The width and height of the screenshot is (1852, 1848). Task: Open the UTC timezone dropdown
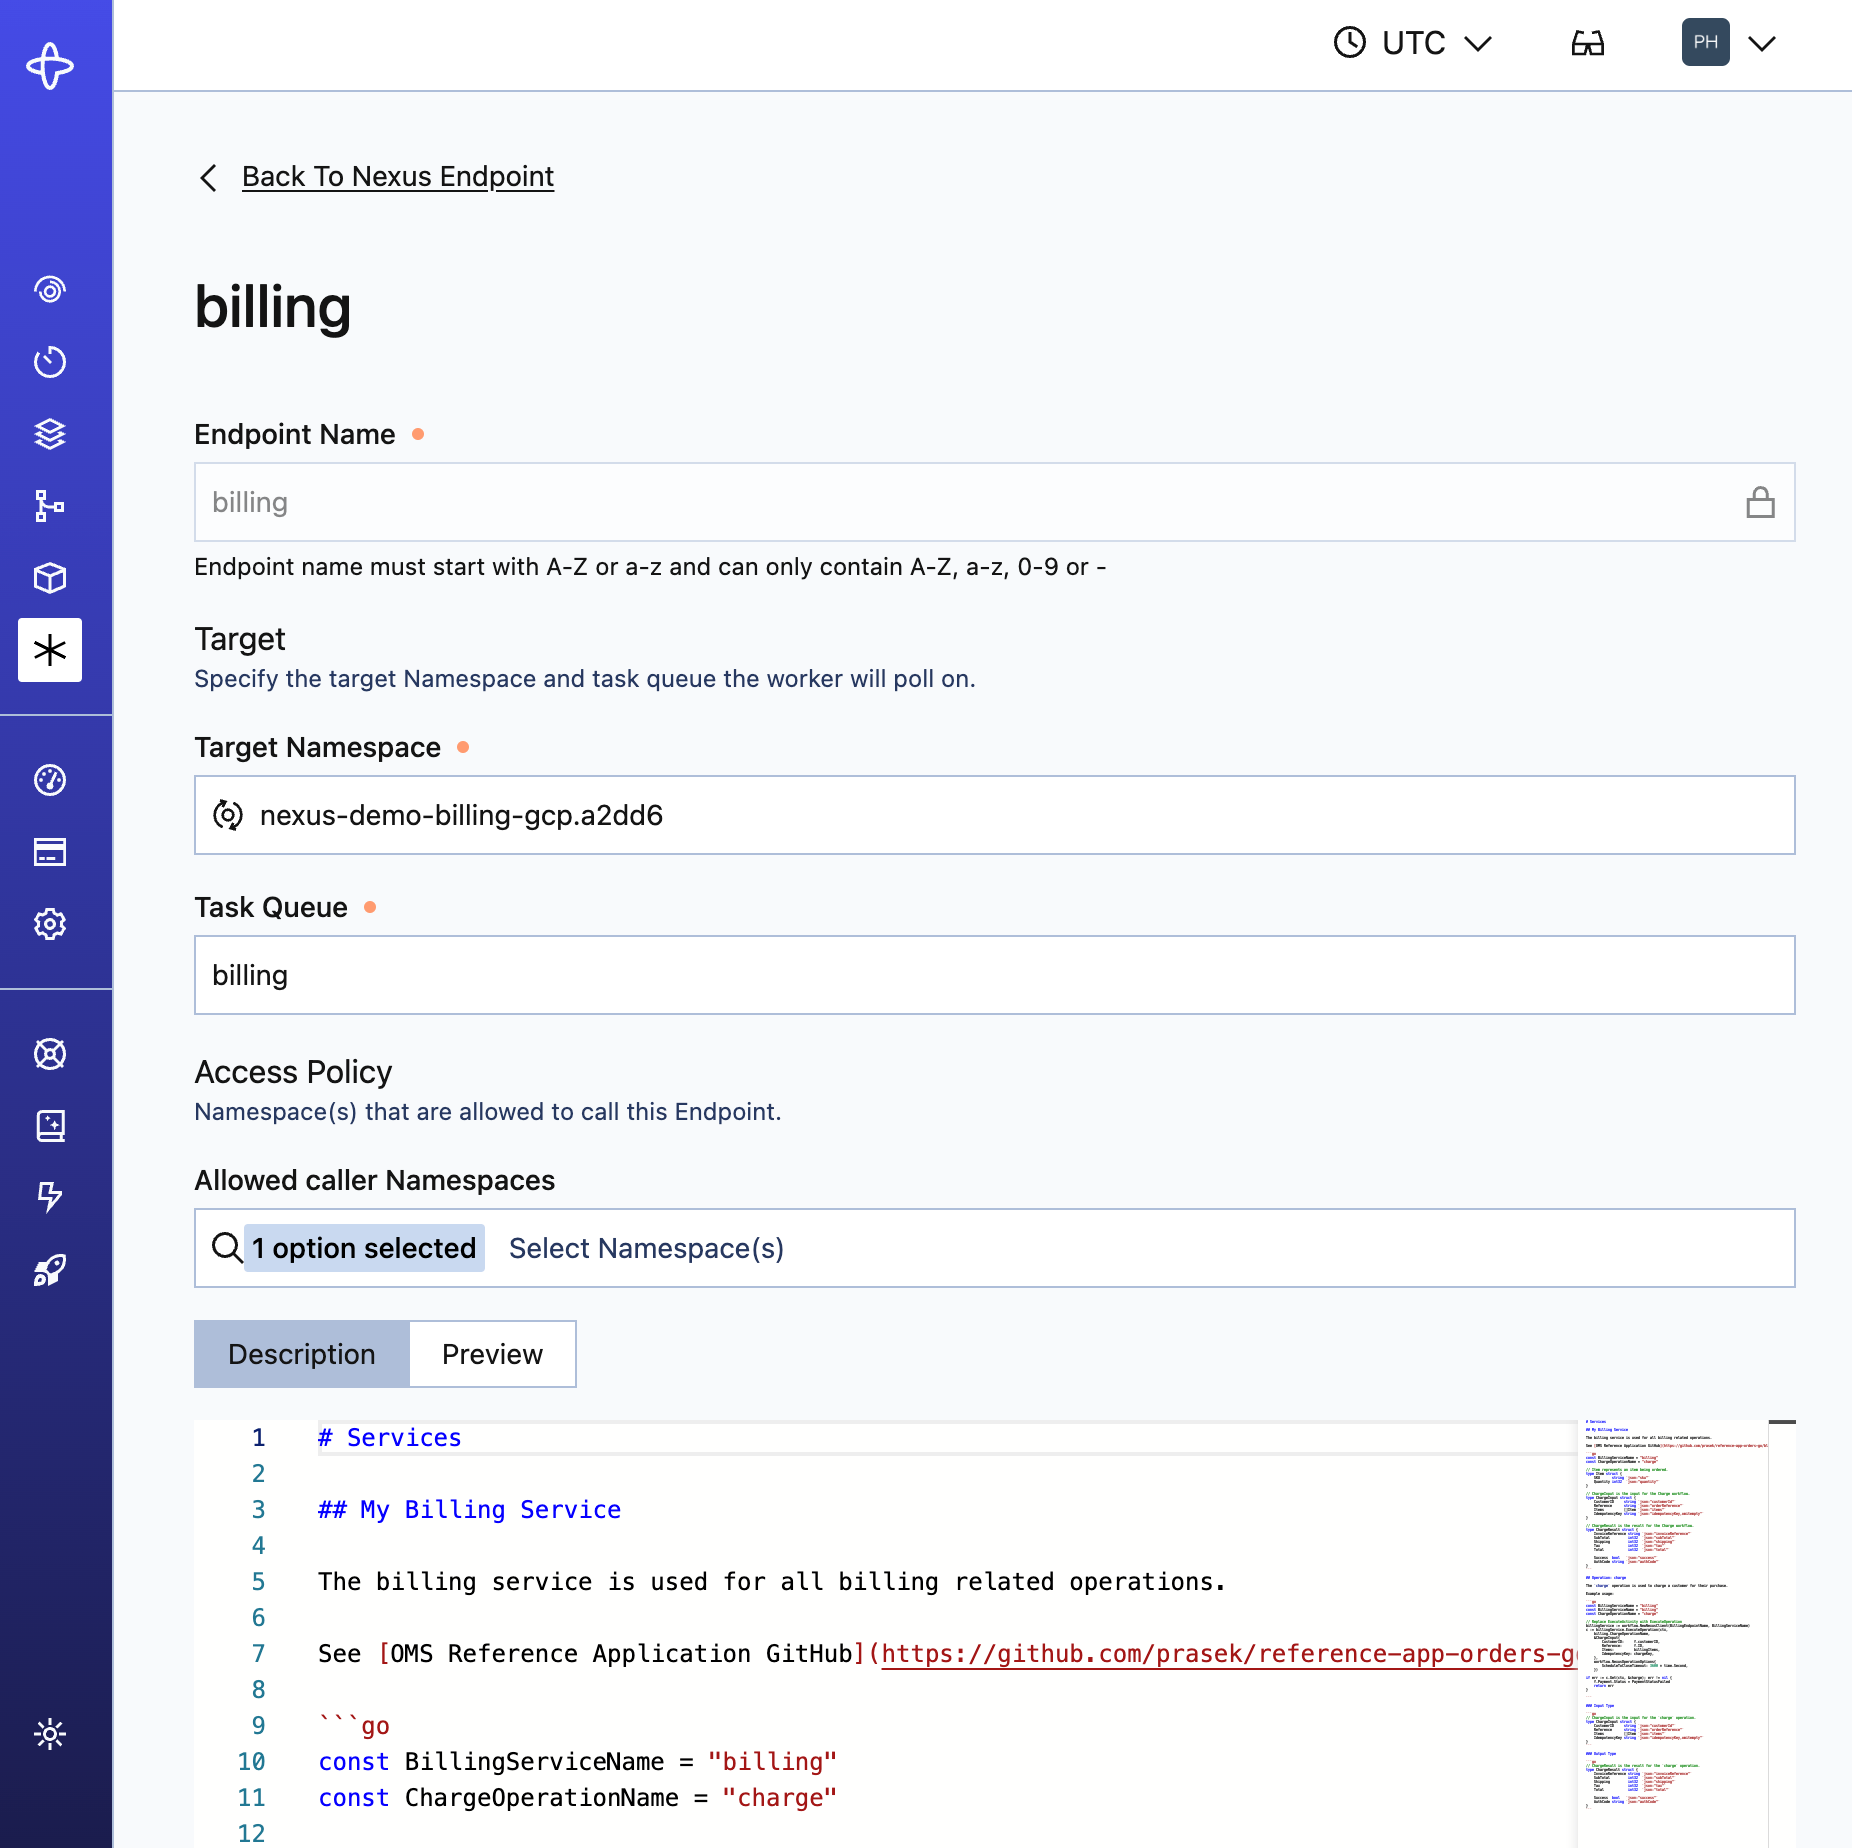tap(1413, 42)
